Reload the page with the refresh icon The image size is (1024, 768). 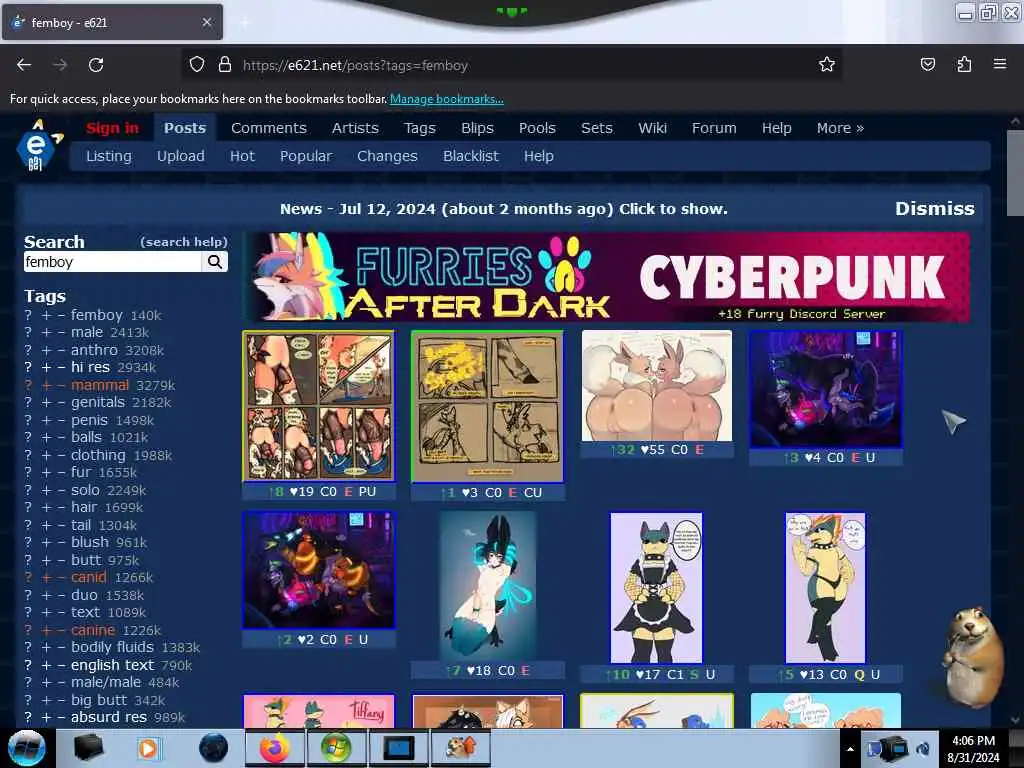click(x=96, y=65)
